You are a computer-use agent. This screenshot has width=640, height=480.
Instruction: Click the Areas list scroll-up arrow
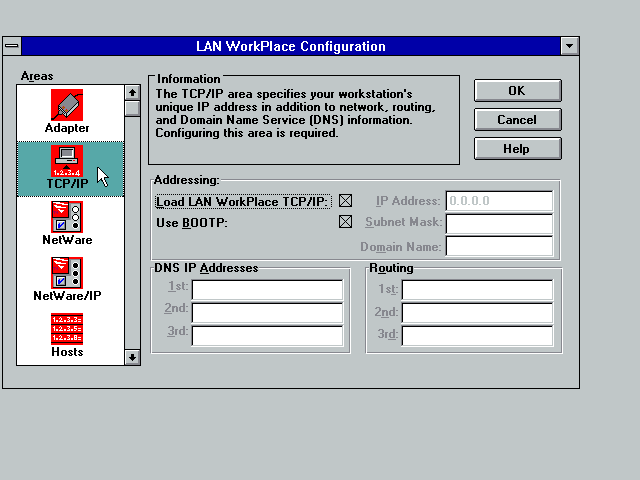[x=132, y=93]
